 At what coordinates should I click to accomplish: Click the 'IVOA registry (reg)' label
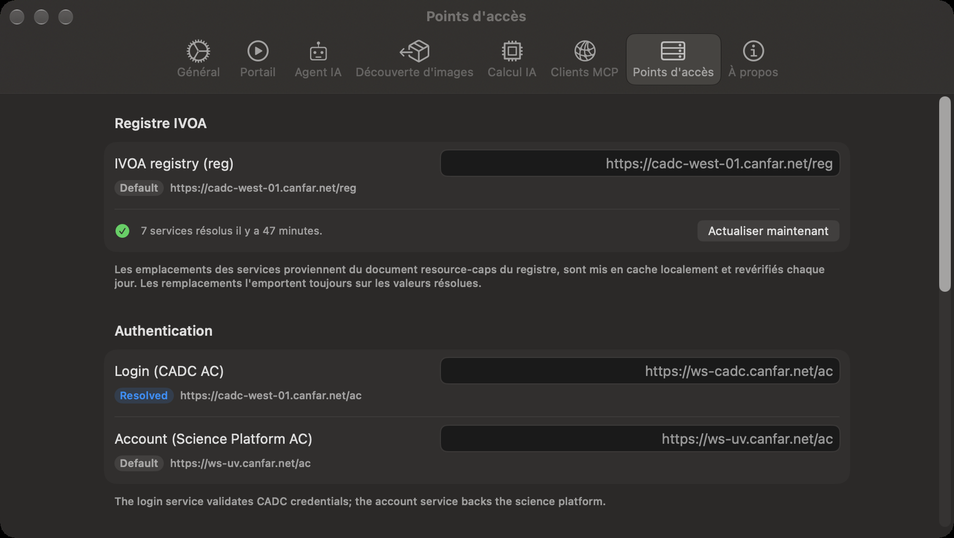coord(174,163)
